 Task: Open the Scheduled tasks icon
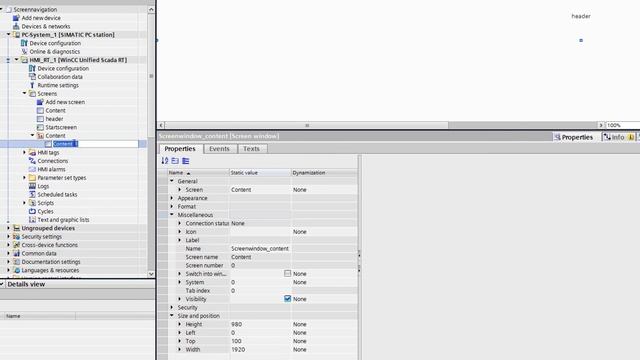pos(32,195)
